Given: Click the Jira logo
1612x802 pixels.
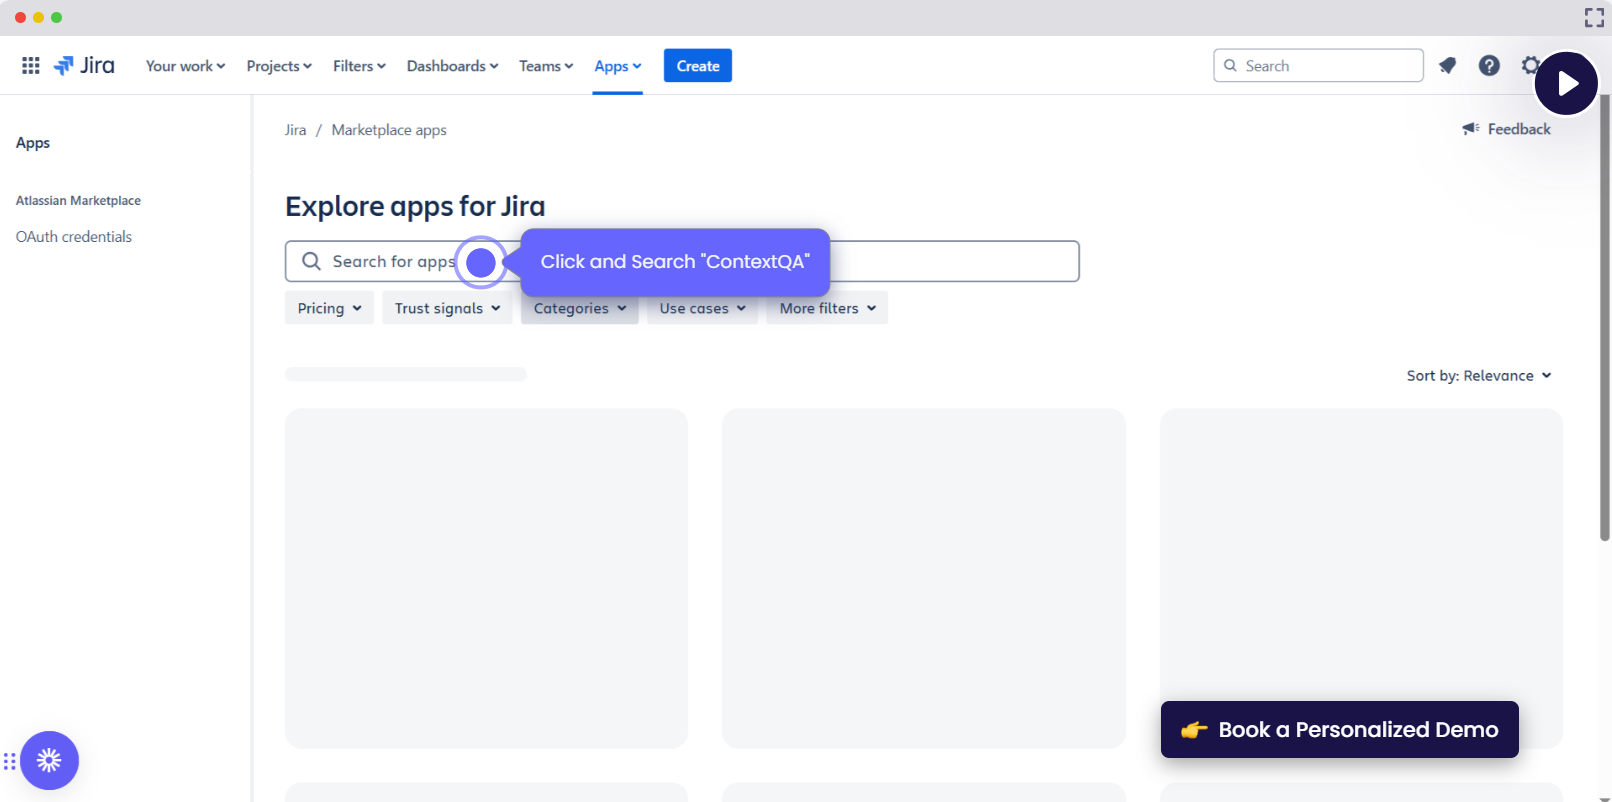Looking at the screenshot, I should coord(85,66).
